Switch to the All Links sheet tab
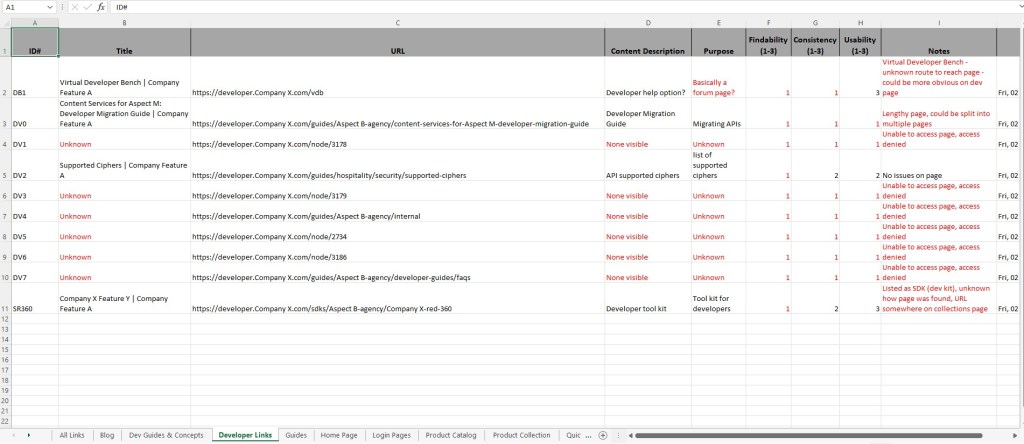 (x=72, y=435)
